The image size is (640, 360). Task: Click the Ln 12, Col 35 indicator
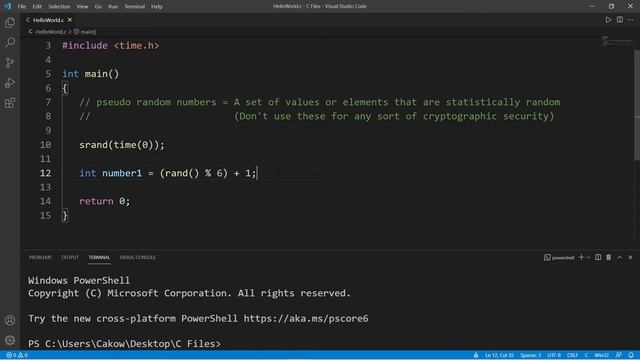point(499,355)
